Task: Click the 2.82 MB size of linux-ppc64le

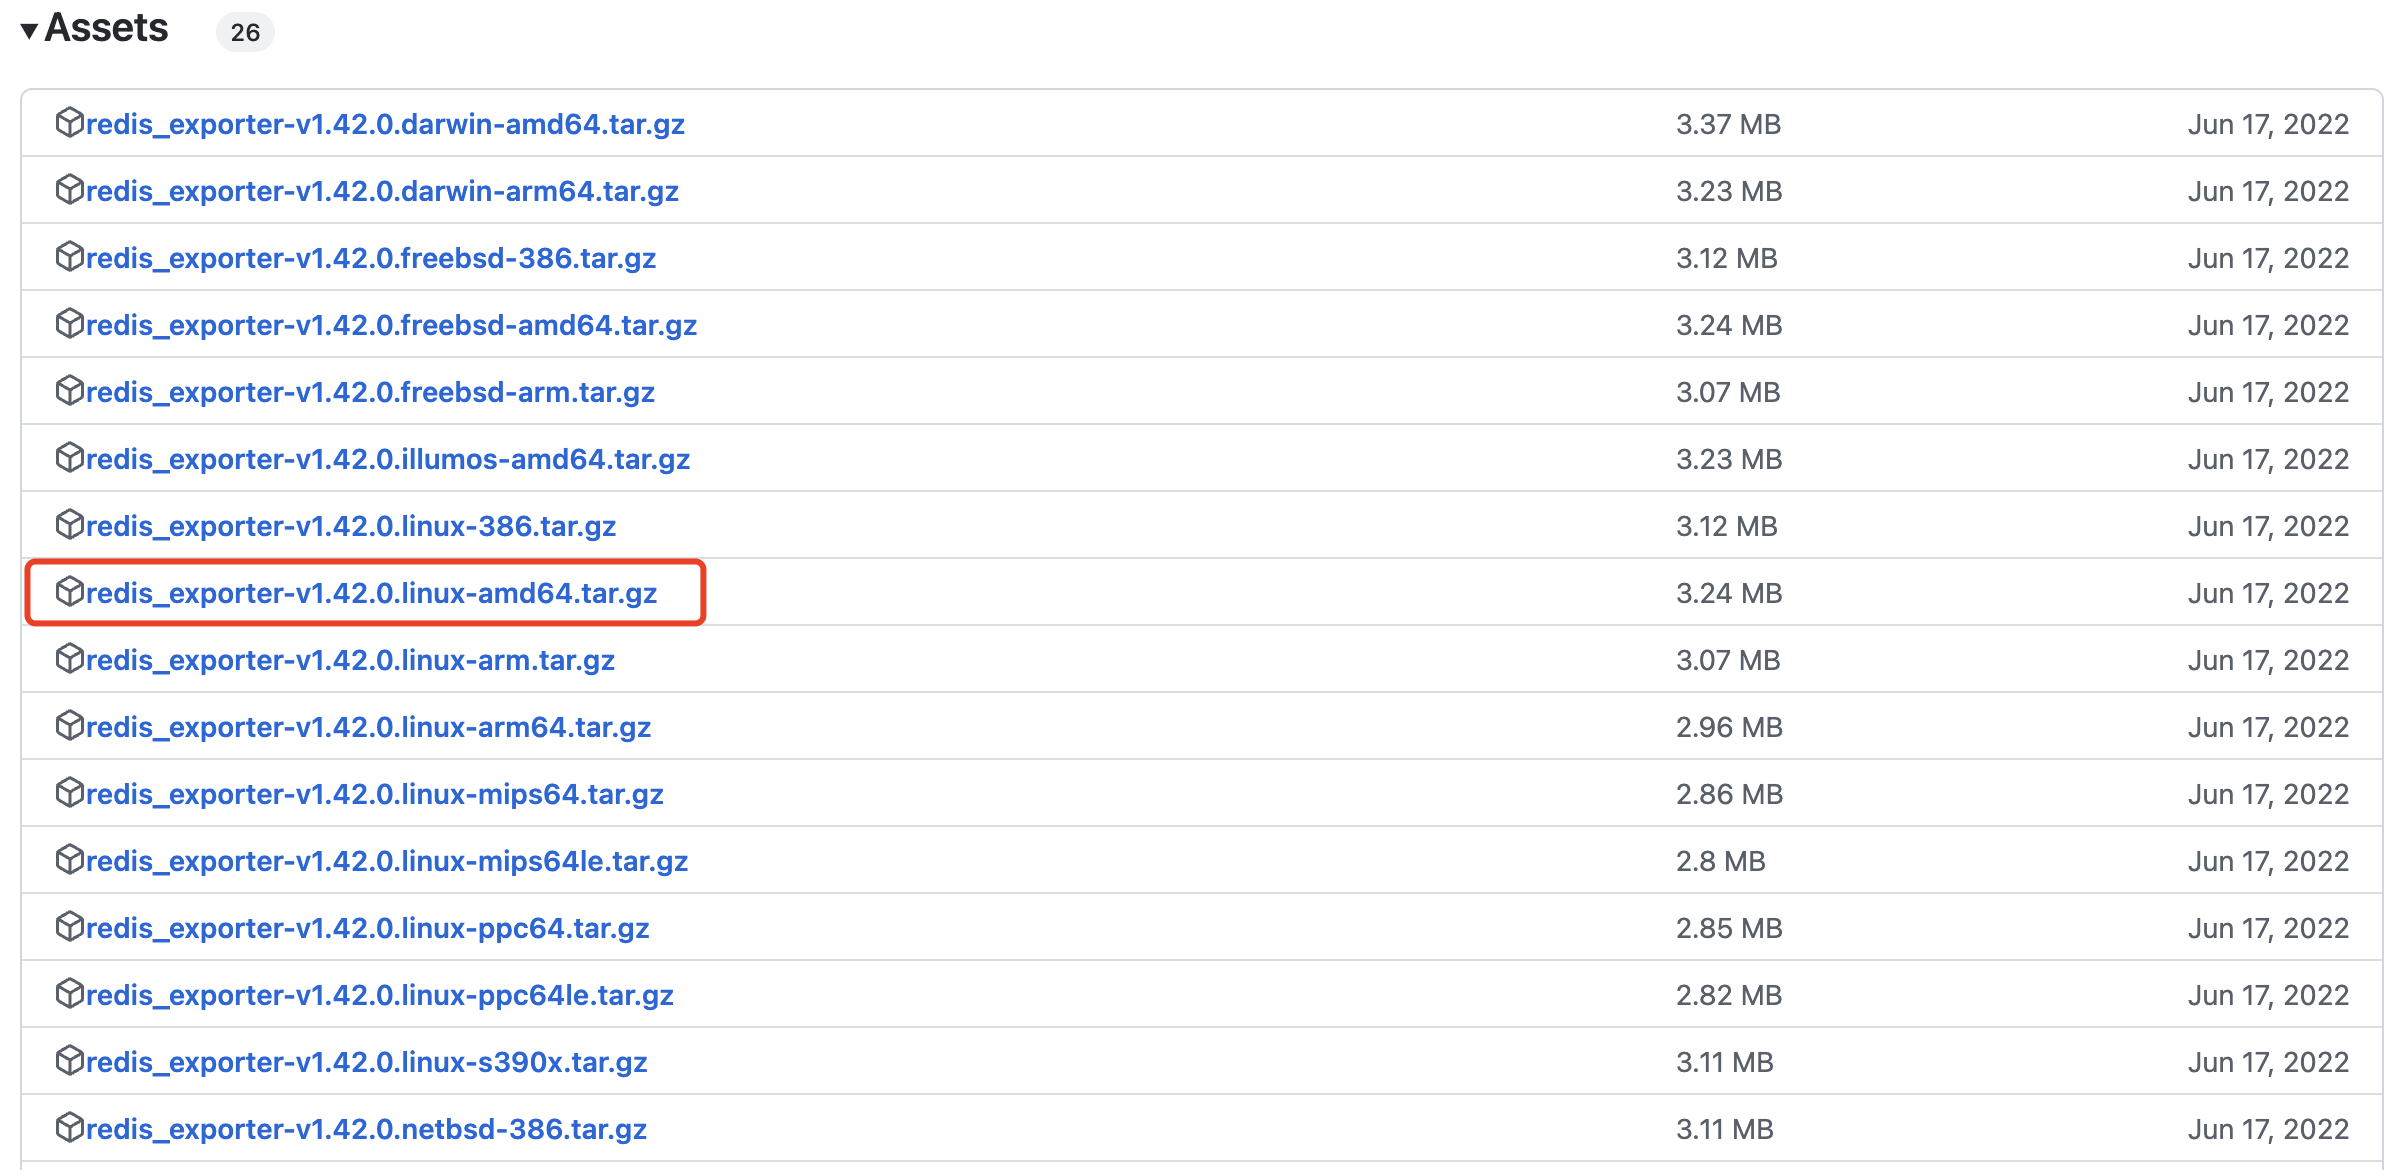Action: 1729,995
